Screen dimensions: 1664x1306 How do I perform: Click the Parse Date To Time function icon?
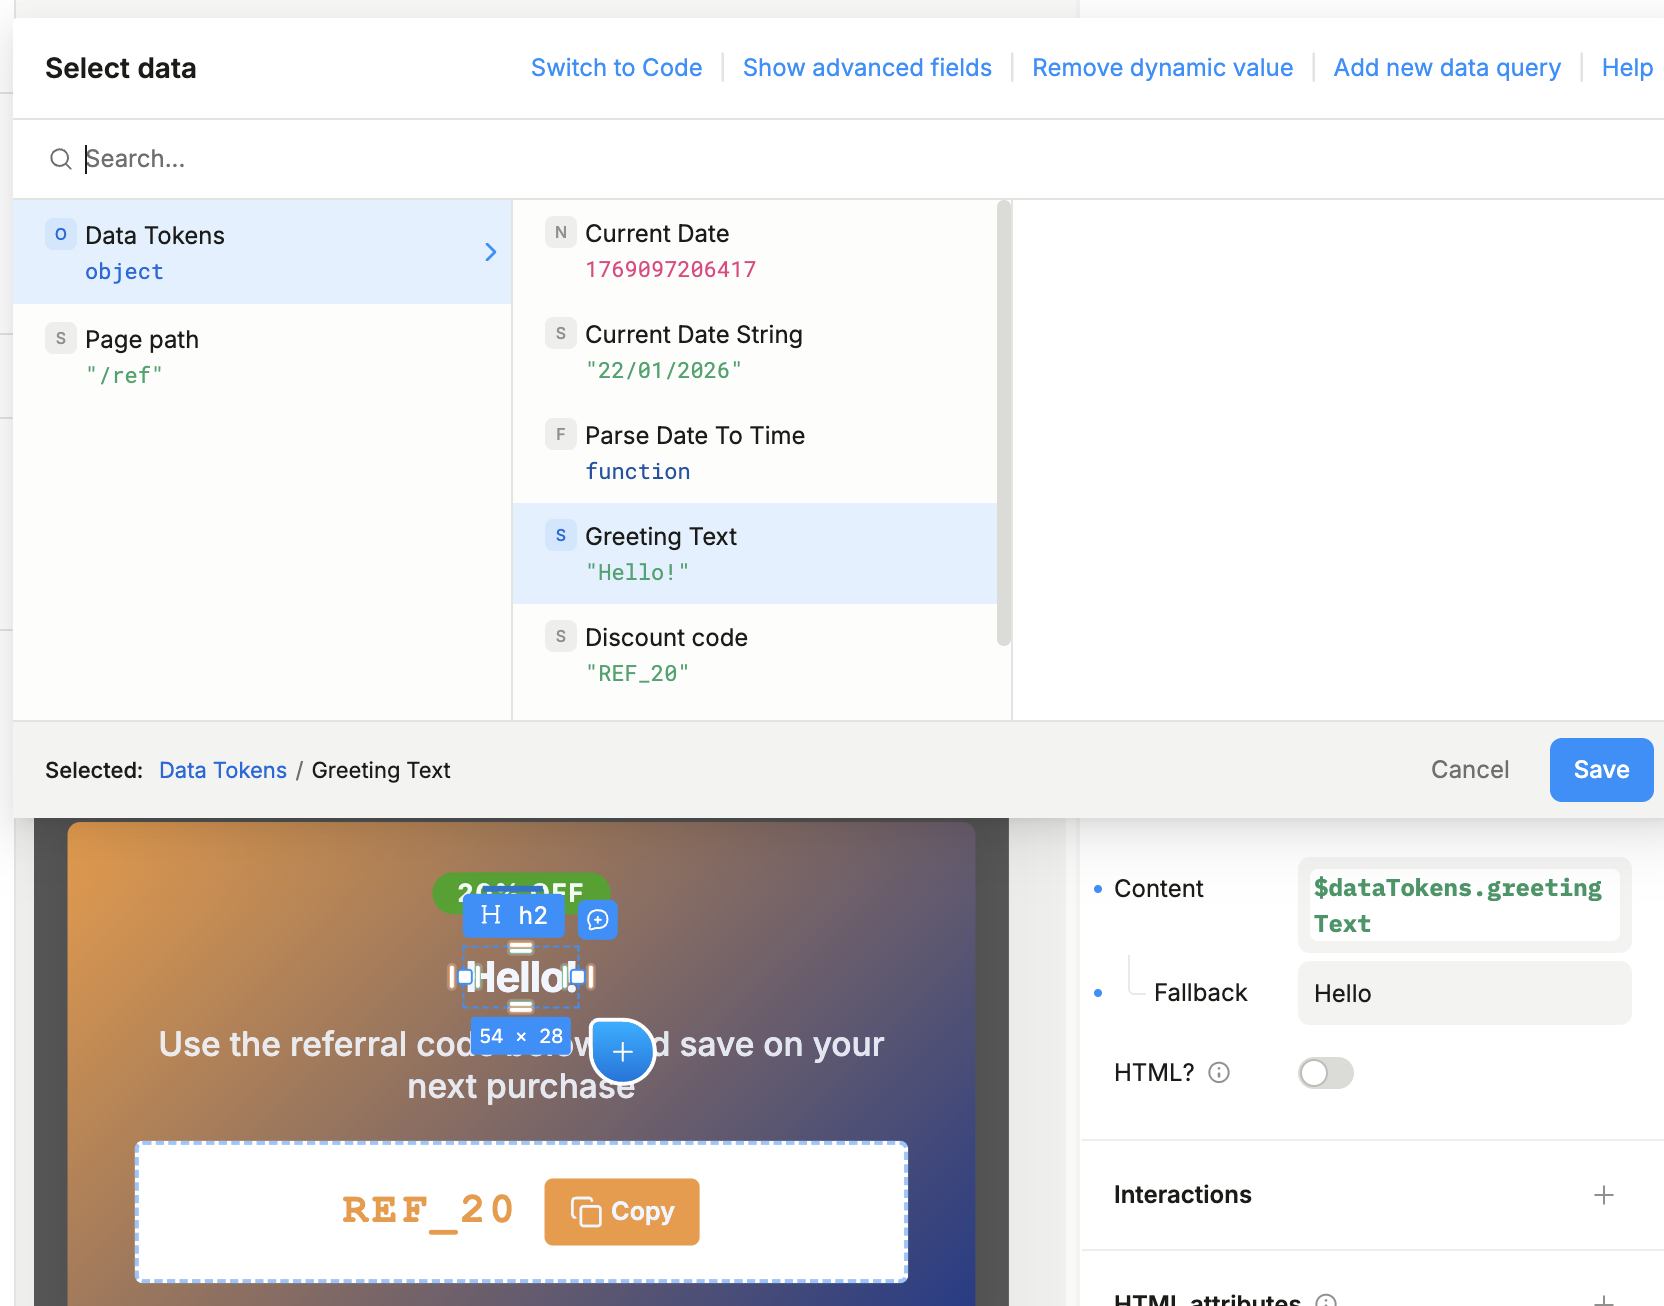[x=560, y=435]
